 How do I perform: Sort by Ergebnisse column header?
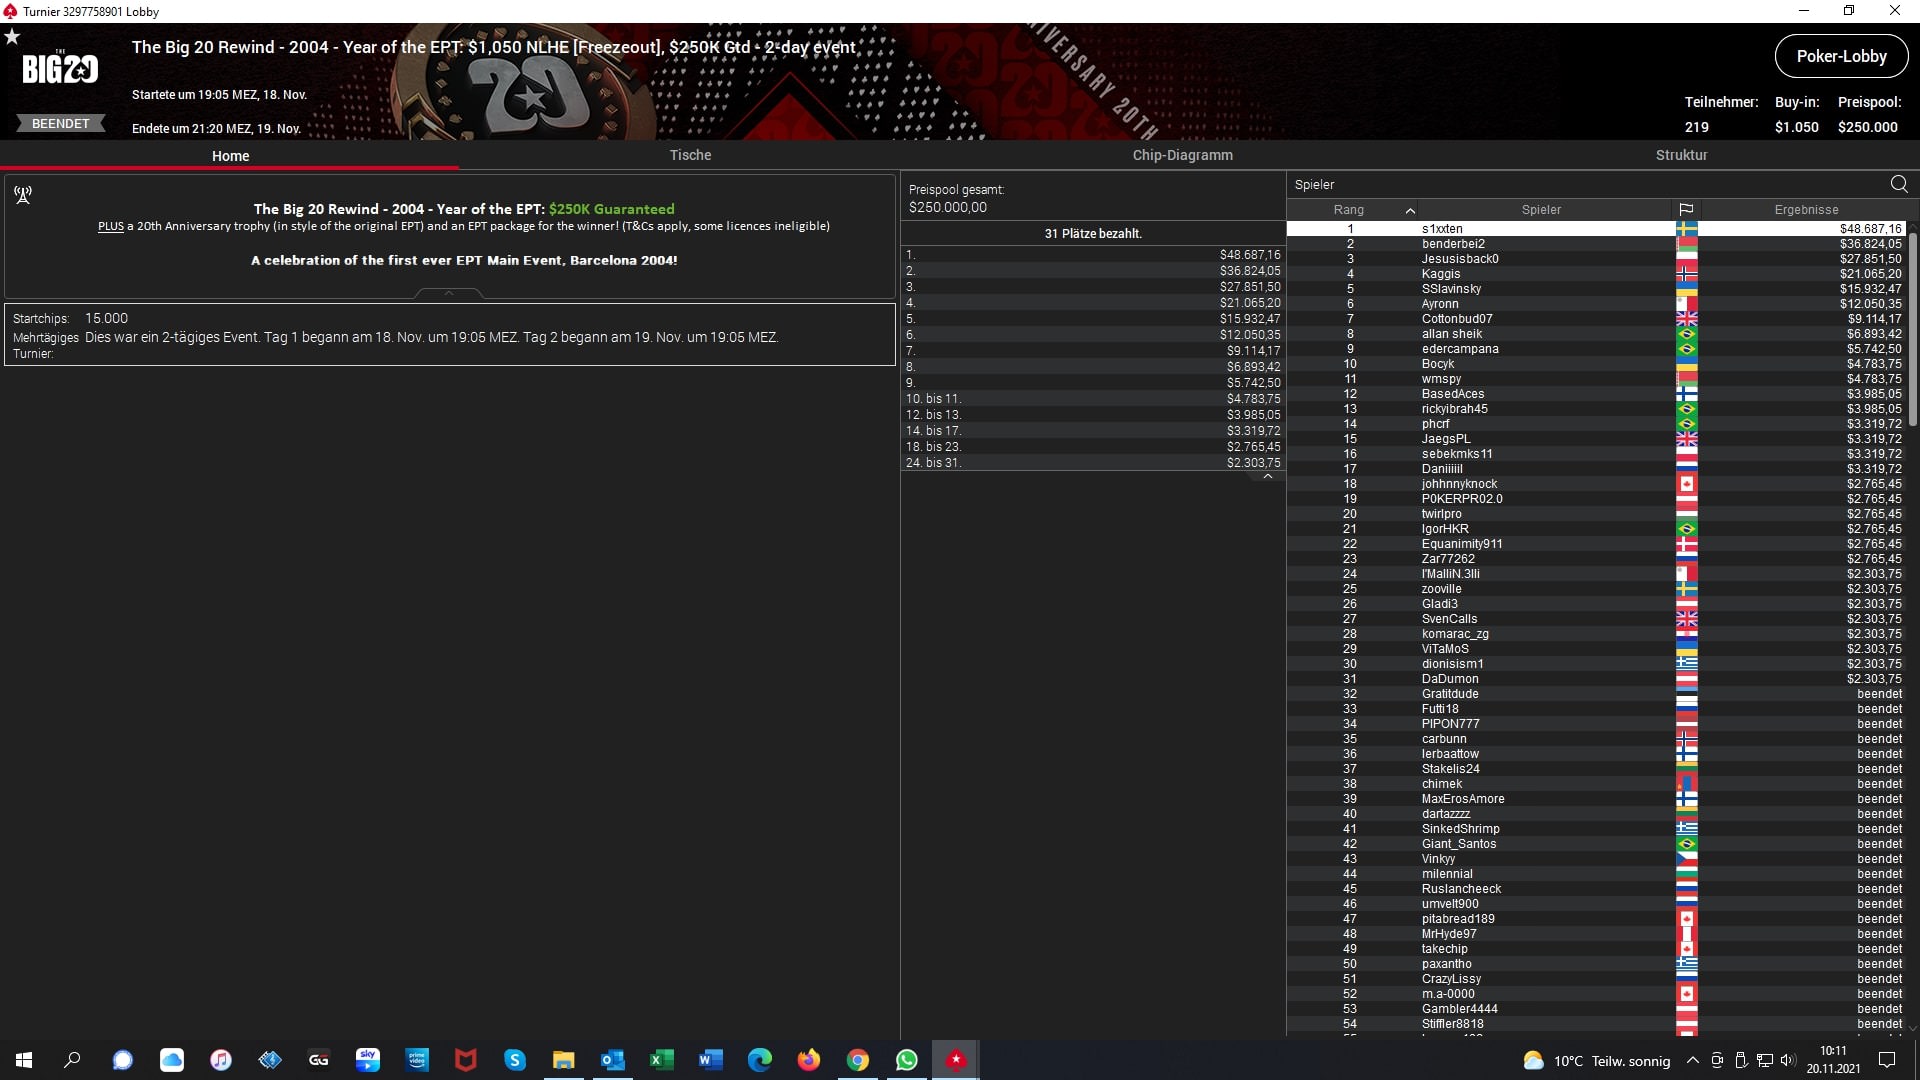click(1806, 210)
